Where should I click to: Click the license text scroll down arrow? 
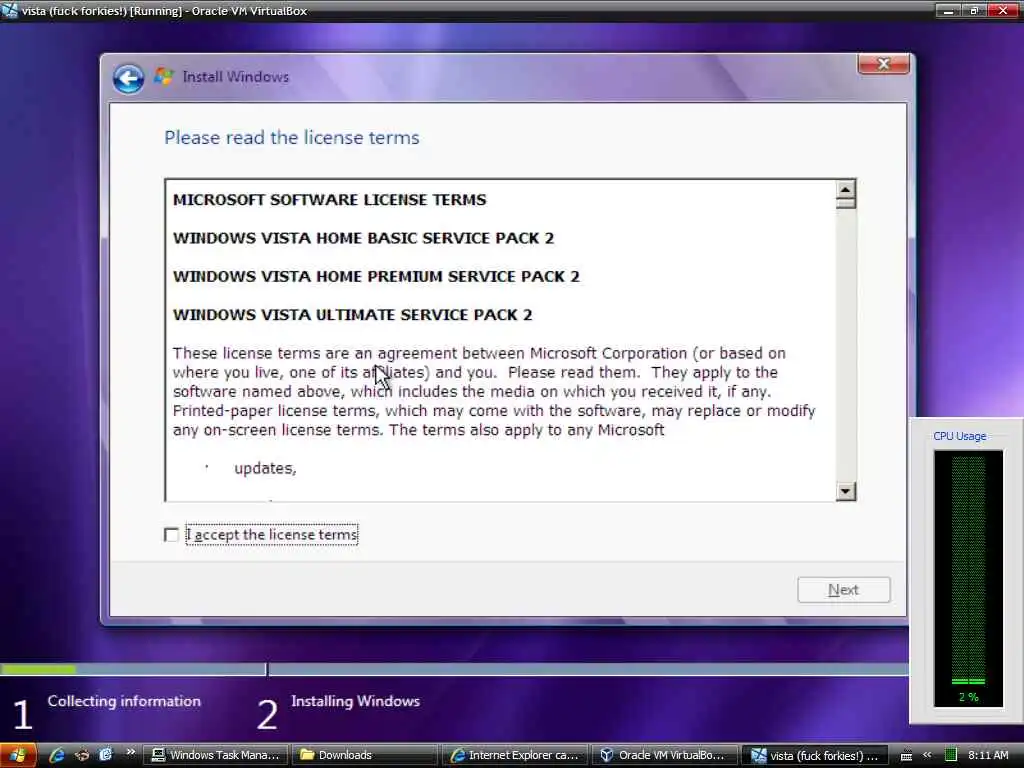[x=845, y=491]
